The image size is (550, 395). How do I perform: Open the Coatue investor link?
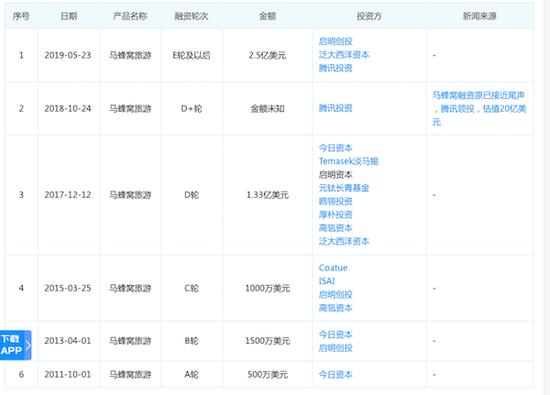click(333, 268)
